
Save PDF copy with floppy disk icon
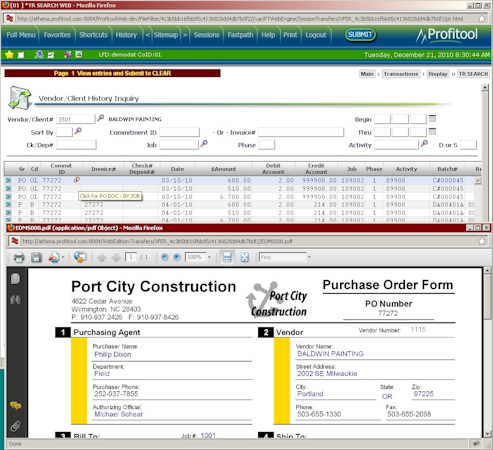coord(36,257)
